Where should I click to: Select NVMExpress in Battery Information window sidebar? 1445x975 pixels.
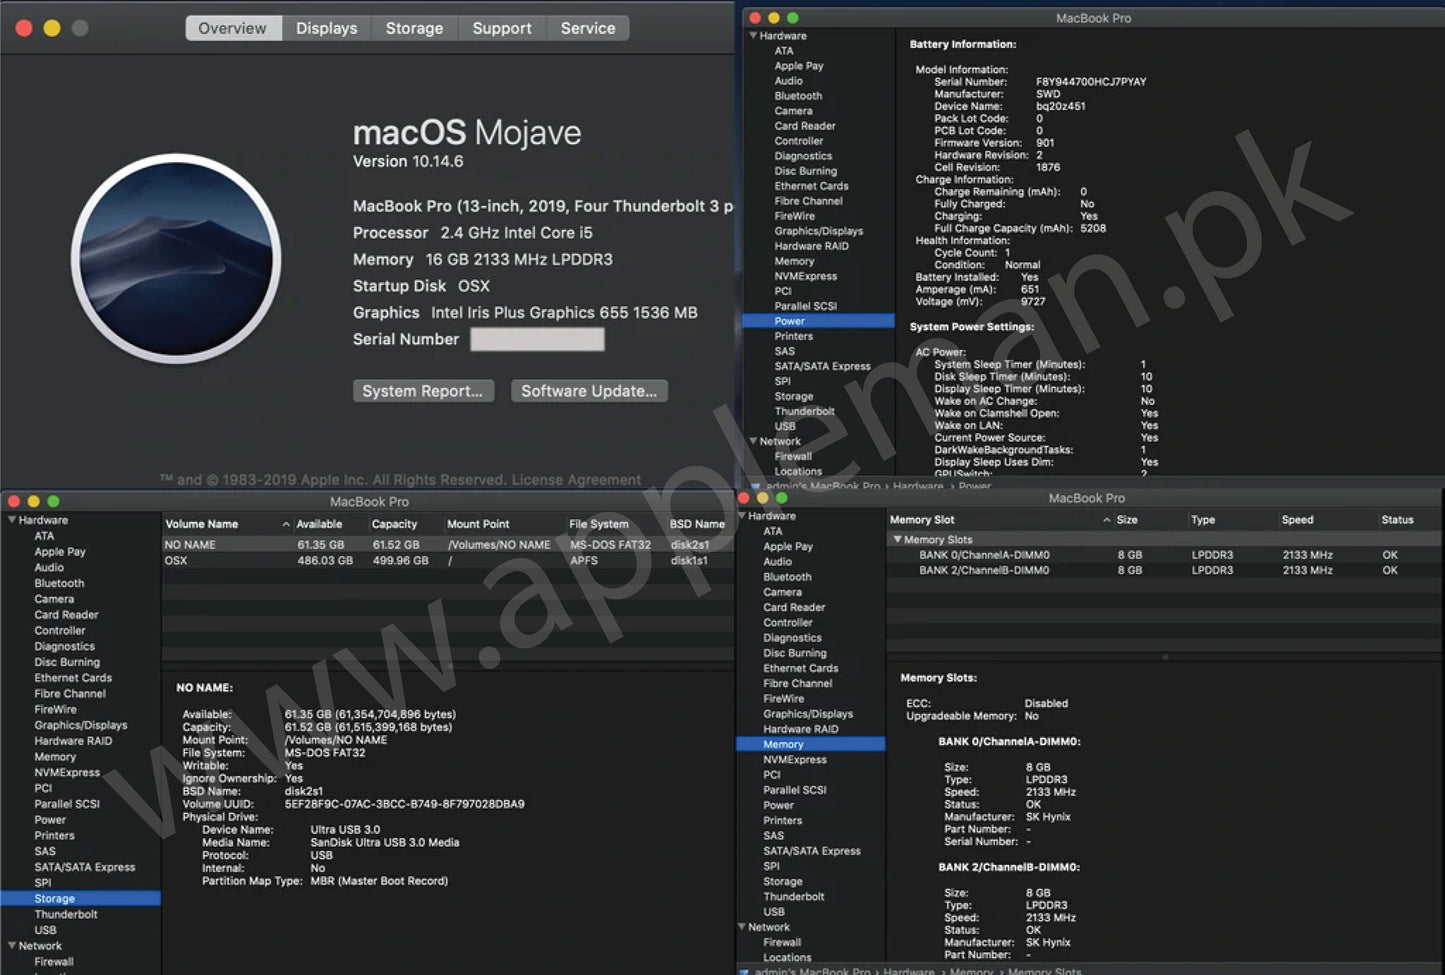806,276
